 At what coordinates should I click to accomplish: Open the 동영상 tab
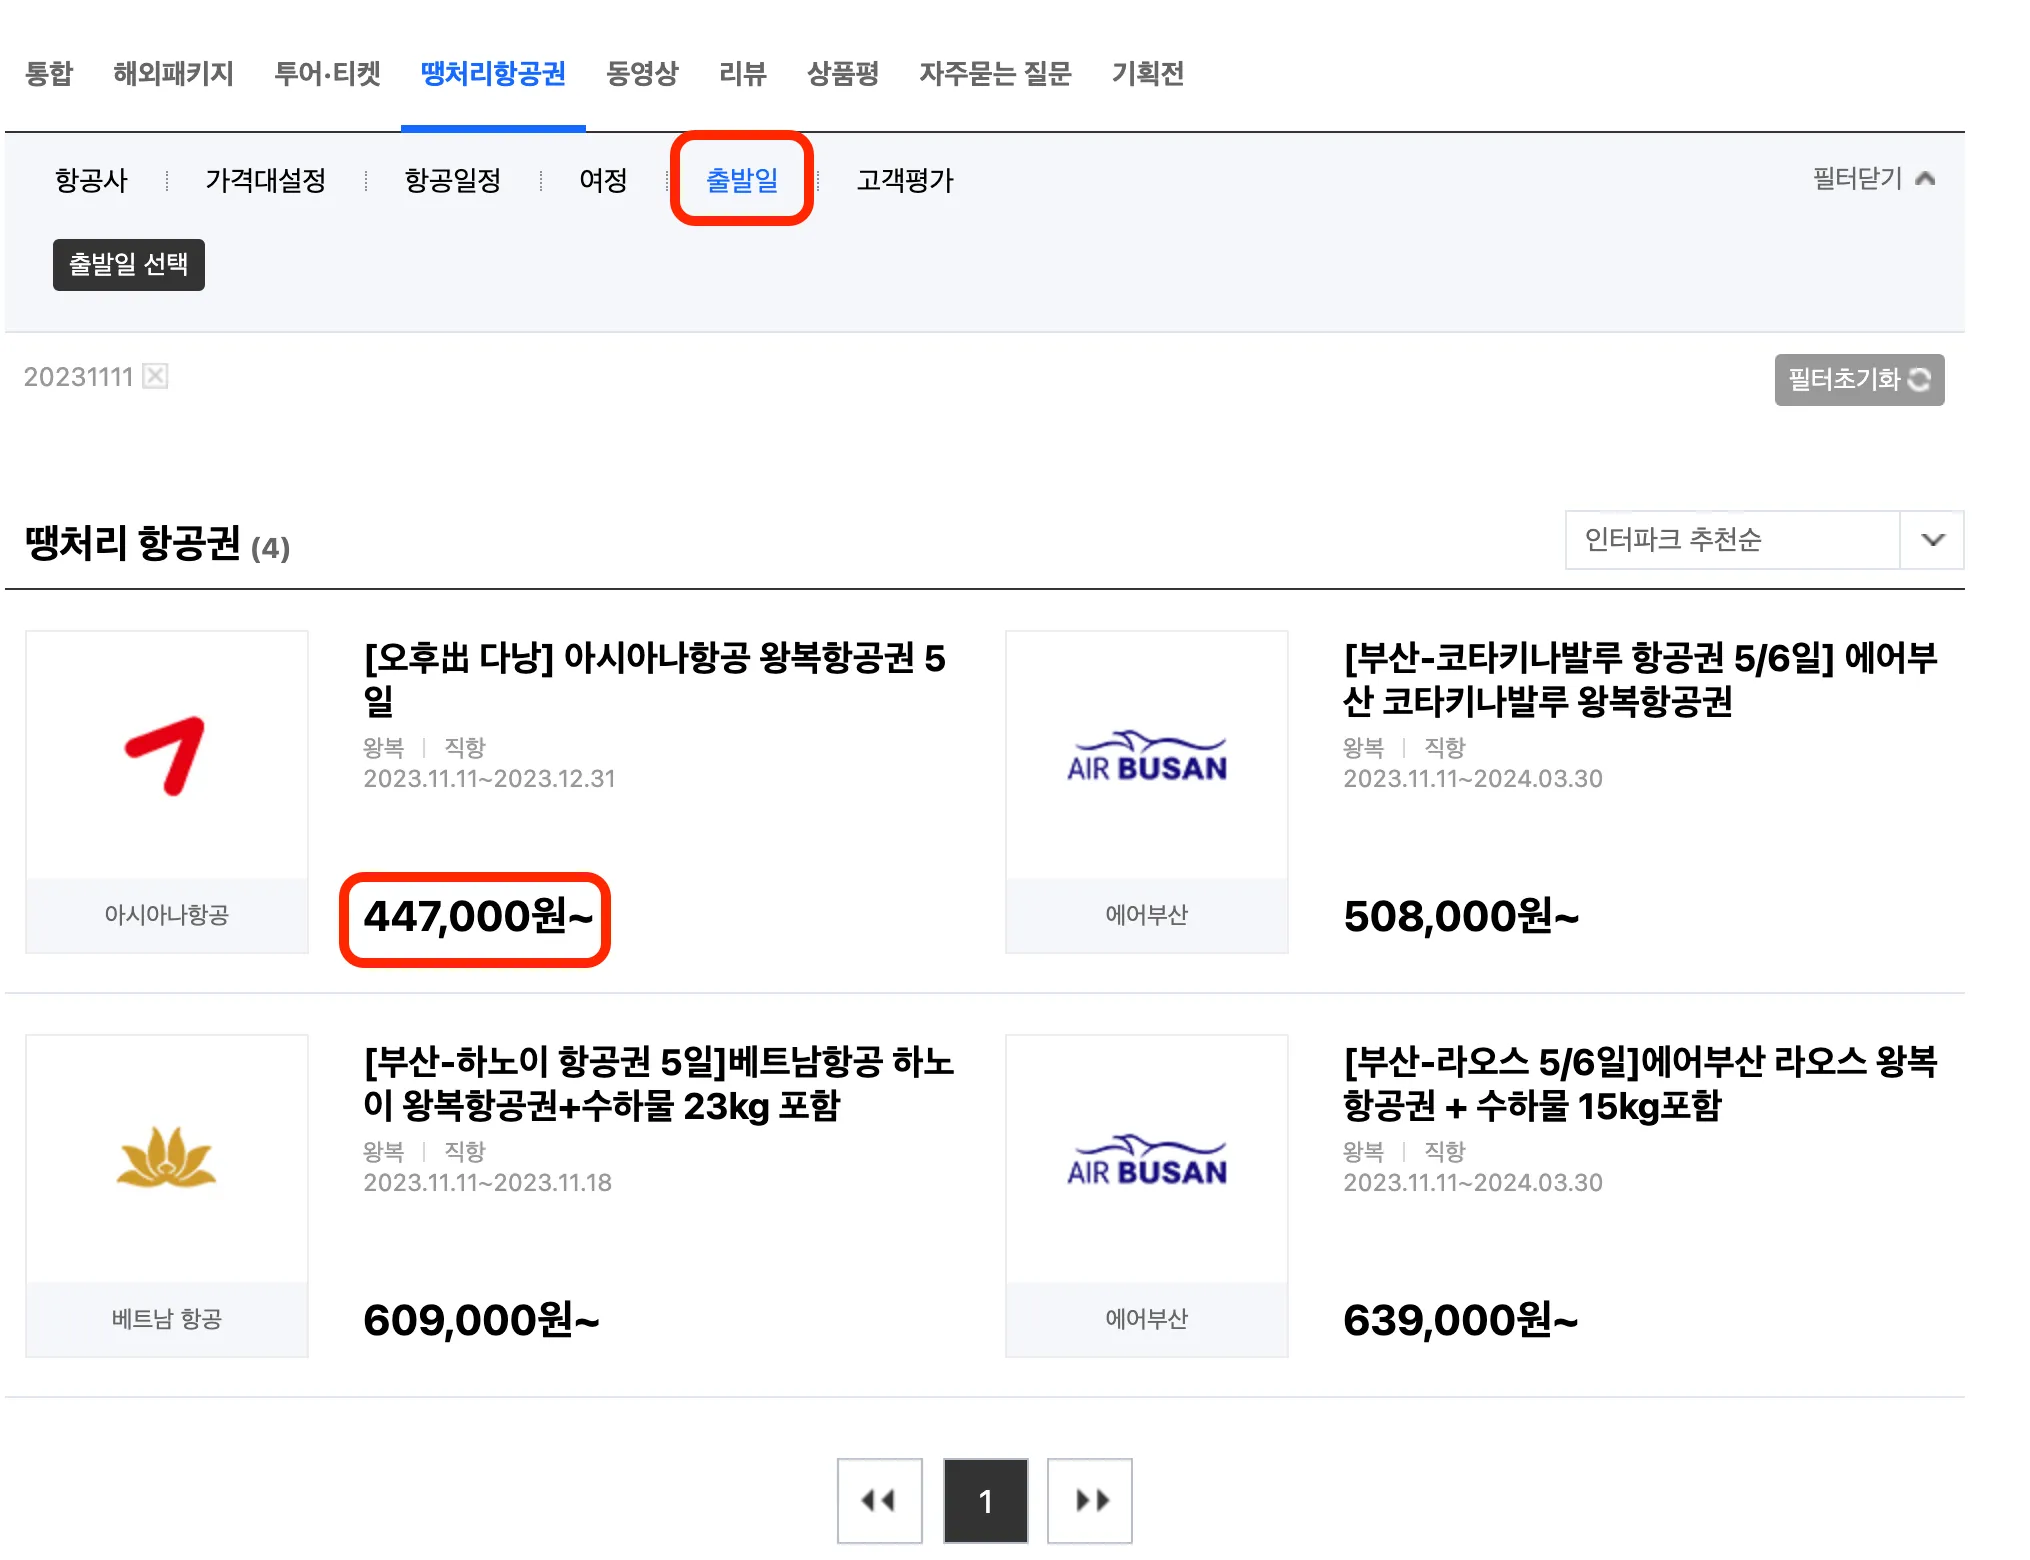click(x=642, y=73)
